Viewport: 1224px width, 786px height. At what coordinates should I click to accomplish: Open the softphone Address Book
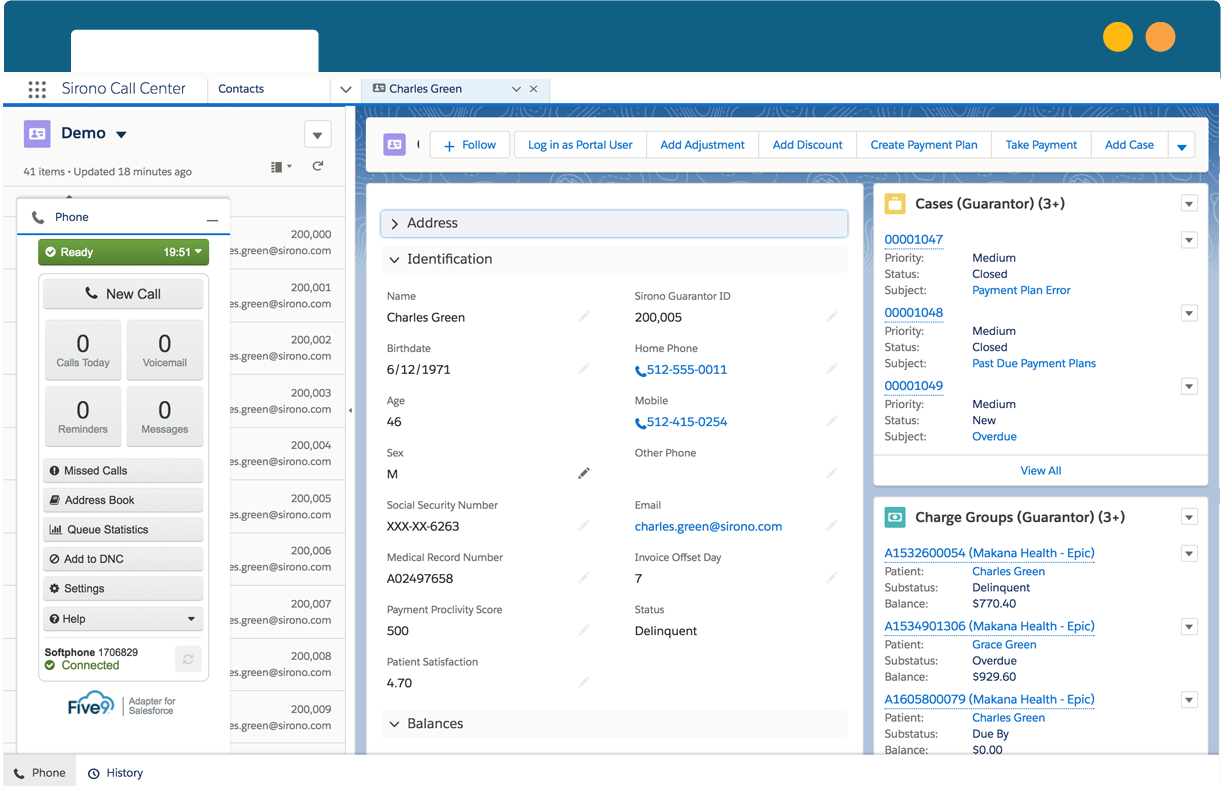coord(123,500)
